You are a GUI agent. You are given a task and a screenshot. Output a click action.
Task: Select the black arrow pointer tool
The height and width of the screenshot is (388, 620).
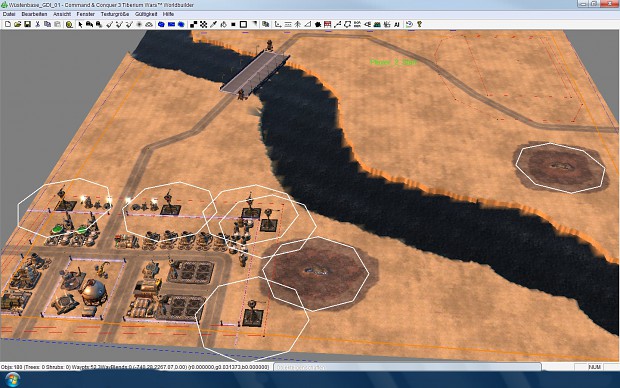(x=80, y=25)
